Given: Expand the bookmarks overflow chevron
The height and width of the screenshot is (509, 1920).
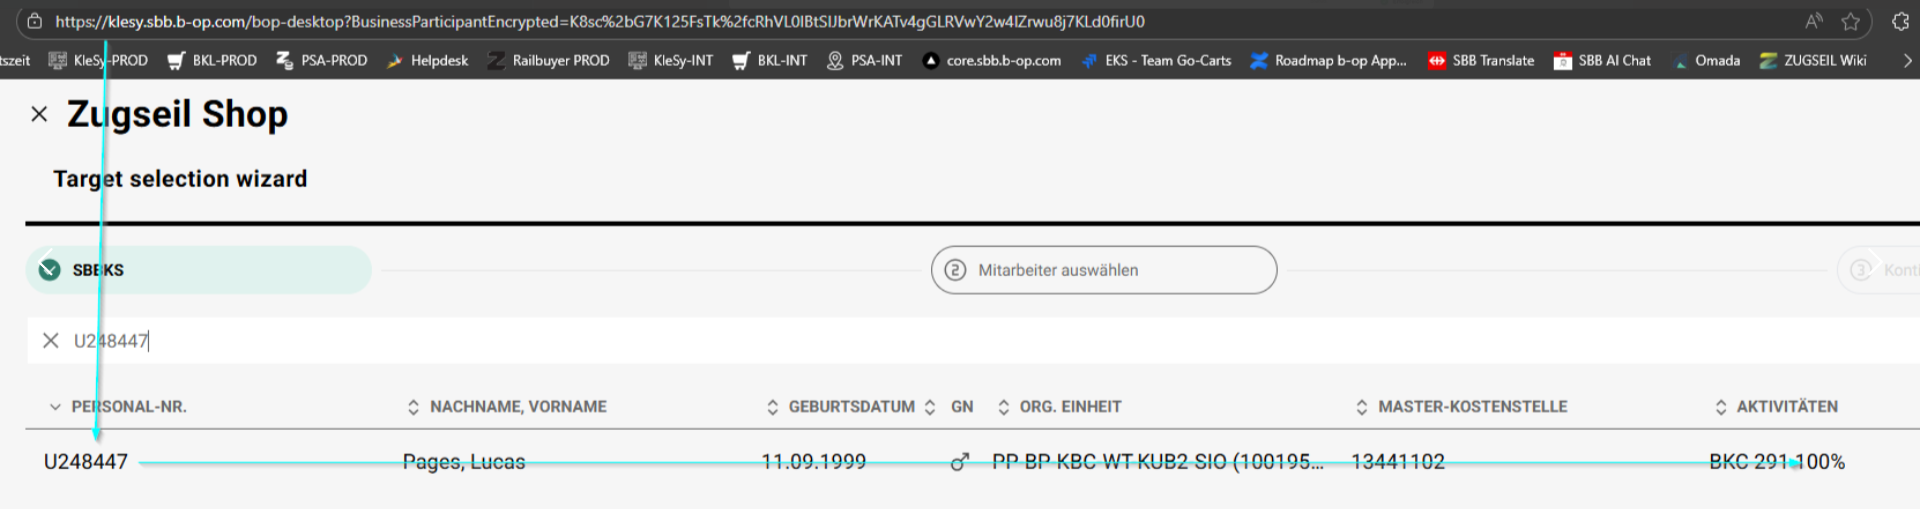Looking at the screenshot, I should [1907, 61].
